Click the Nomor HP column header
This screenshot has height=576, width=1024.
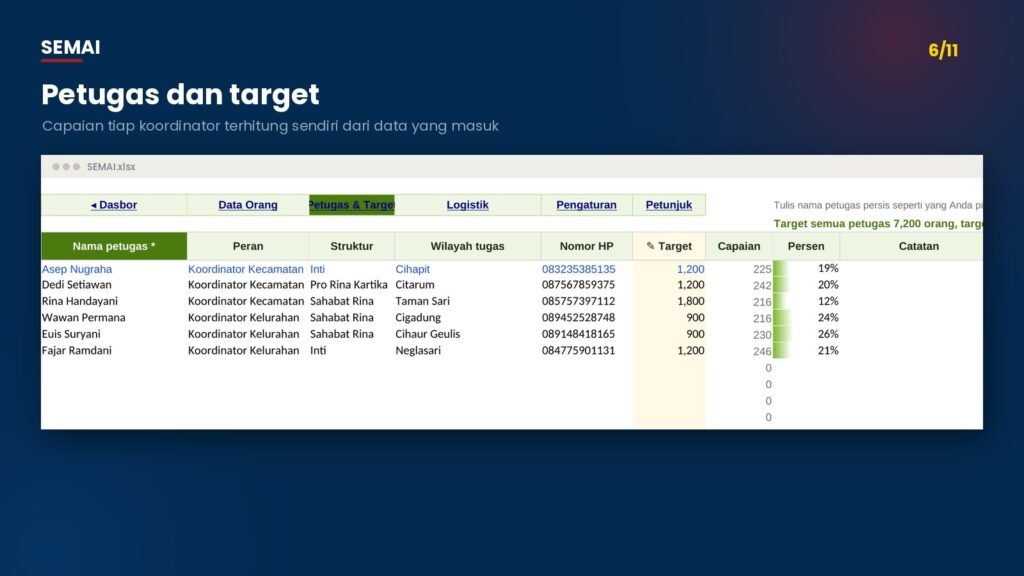[x=586, y=246]
